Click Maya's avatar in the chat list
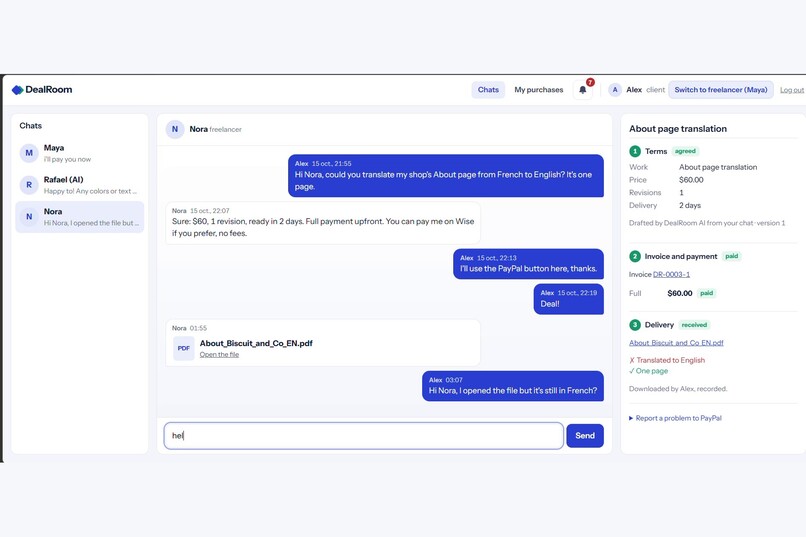The image size is (806, 537). [x=29, y=153]
